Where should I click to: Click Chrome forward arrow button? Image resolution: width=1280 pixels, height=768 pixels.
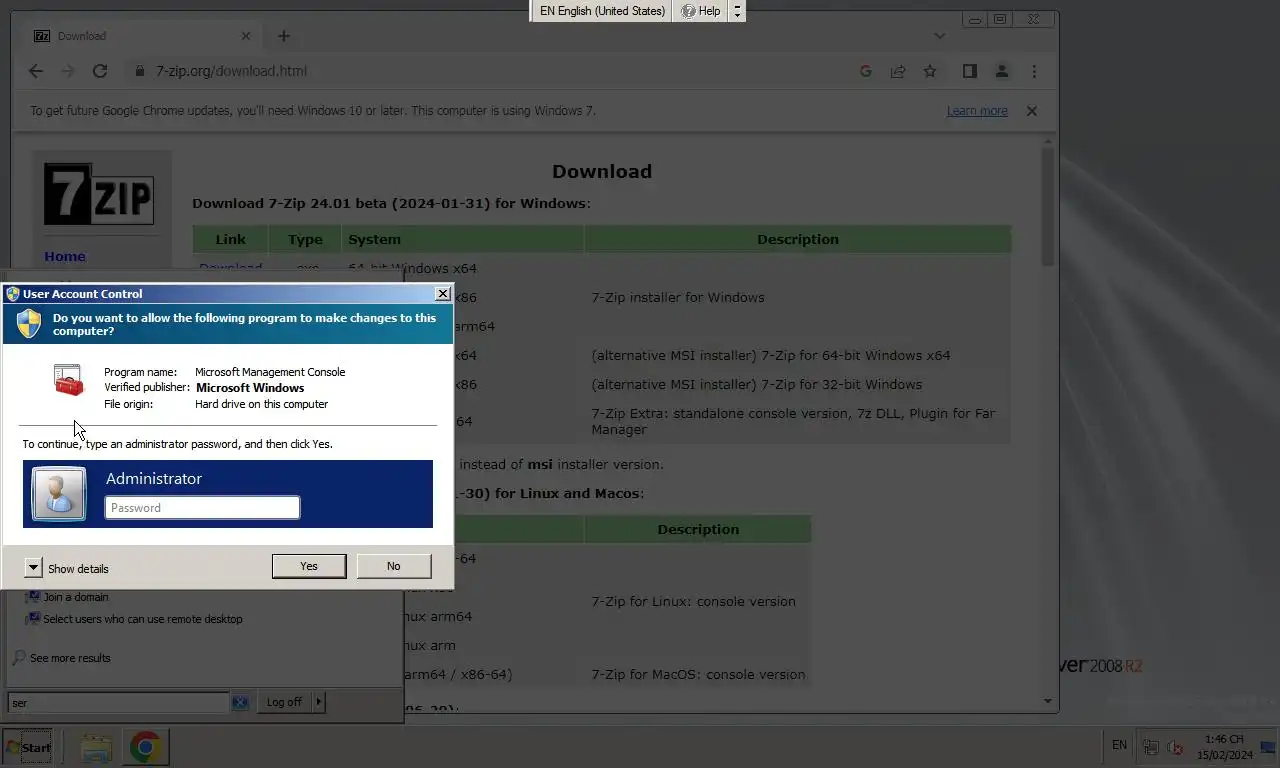tap(68, 71)
